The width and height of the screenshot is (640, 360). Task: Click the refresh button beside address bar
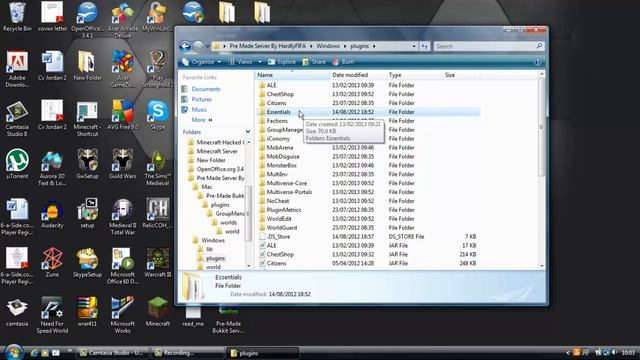click(424, 46)
